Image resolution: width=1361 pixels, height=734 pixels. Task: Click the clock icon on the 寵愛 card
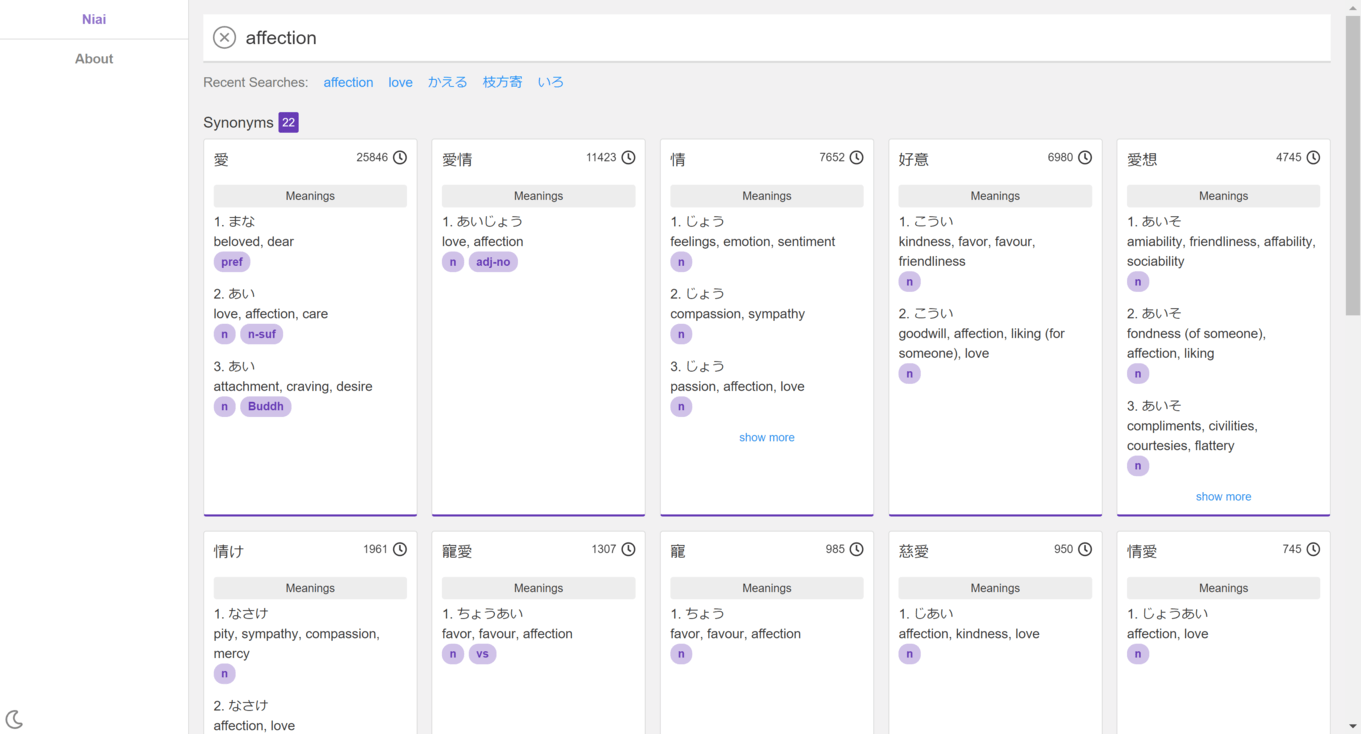[x=628, y=550]
